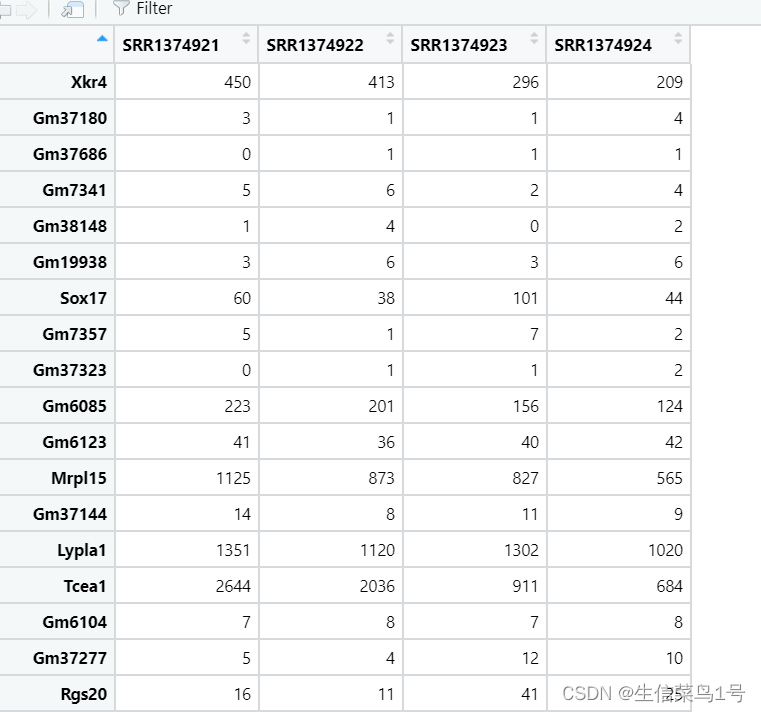Click the Sox17 cell with value 101
This screenshot has width=761, height=712.
click(x=475, y=298)
